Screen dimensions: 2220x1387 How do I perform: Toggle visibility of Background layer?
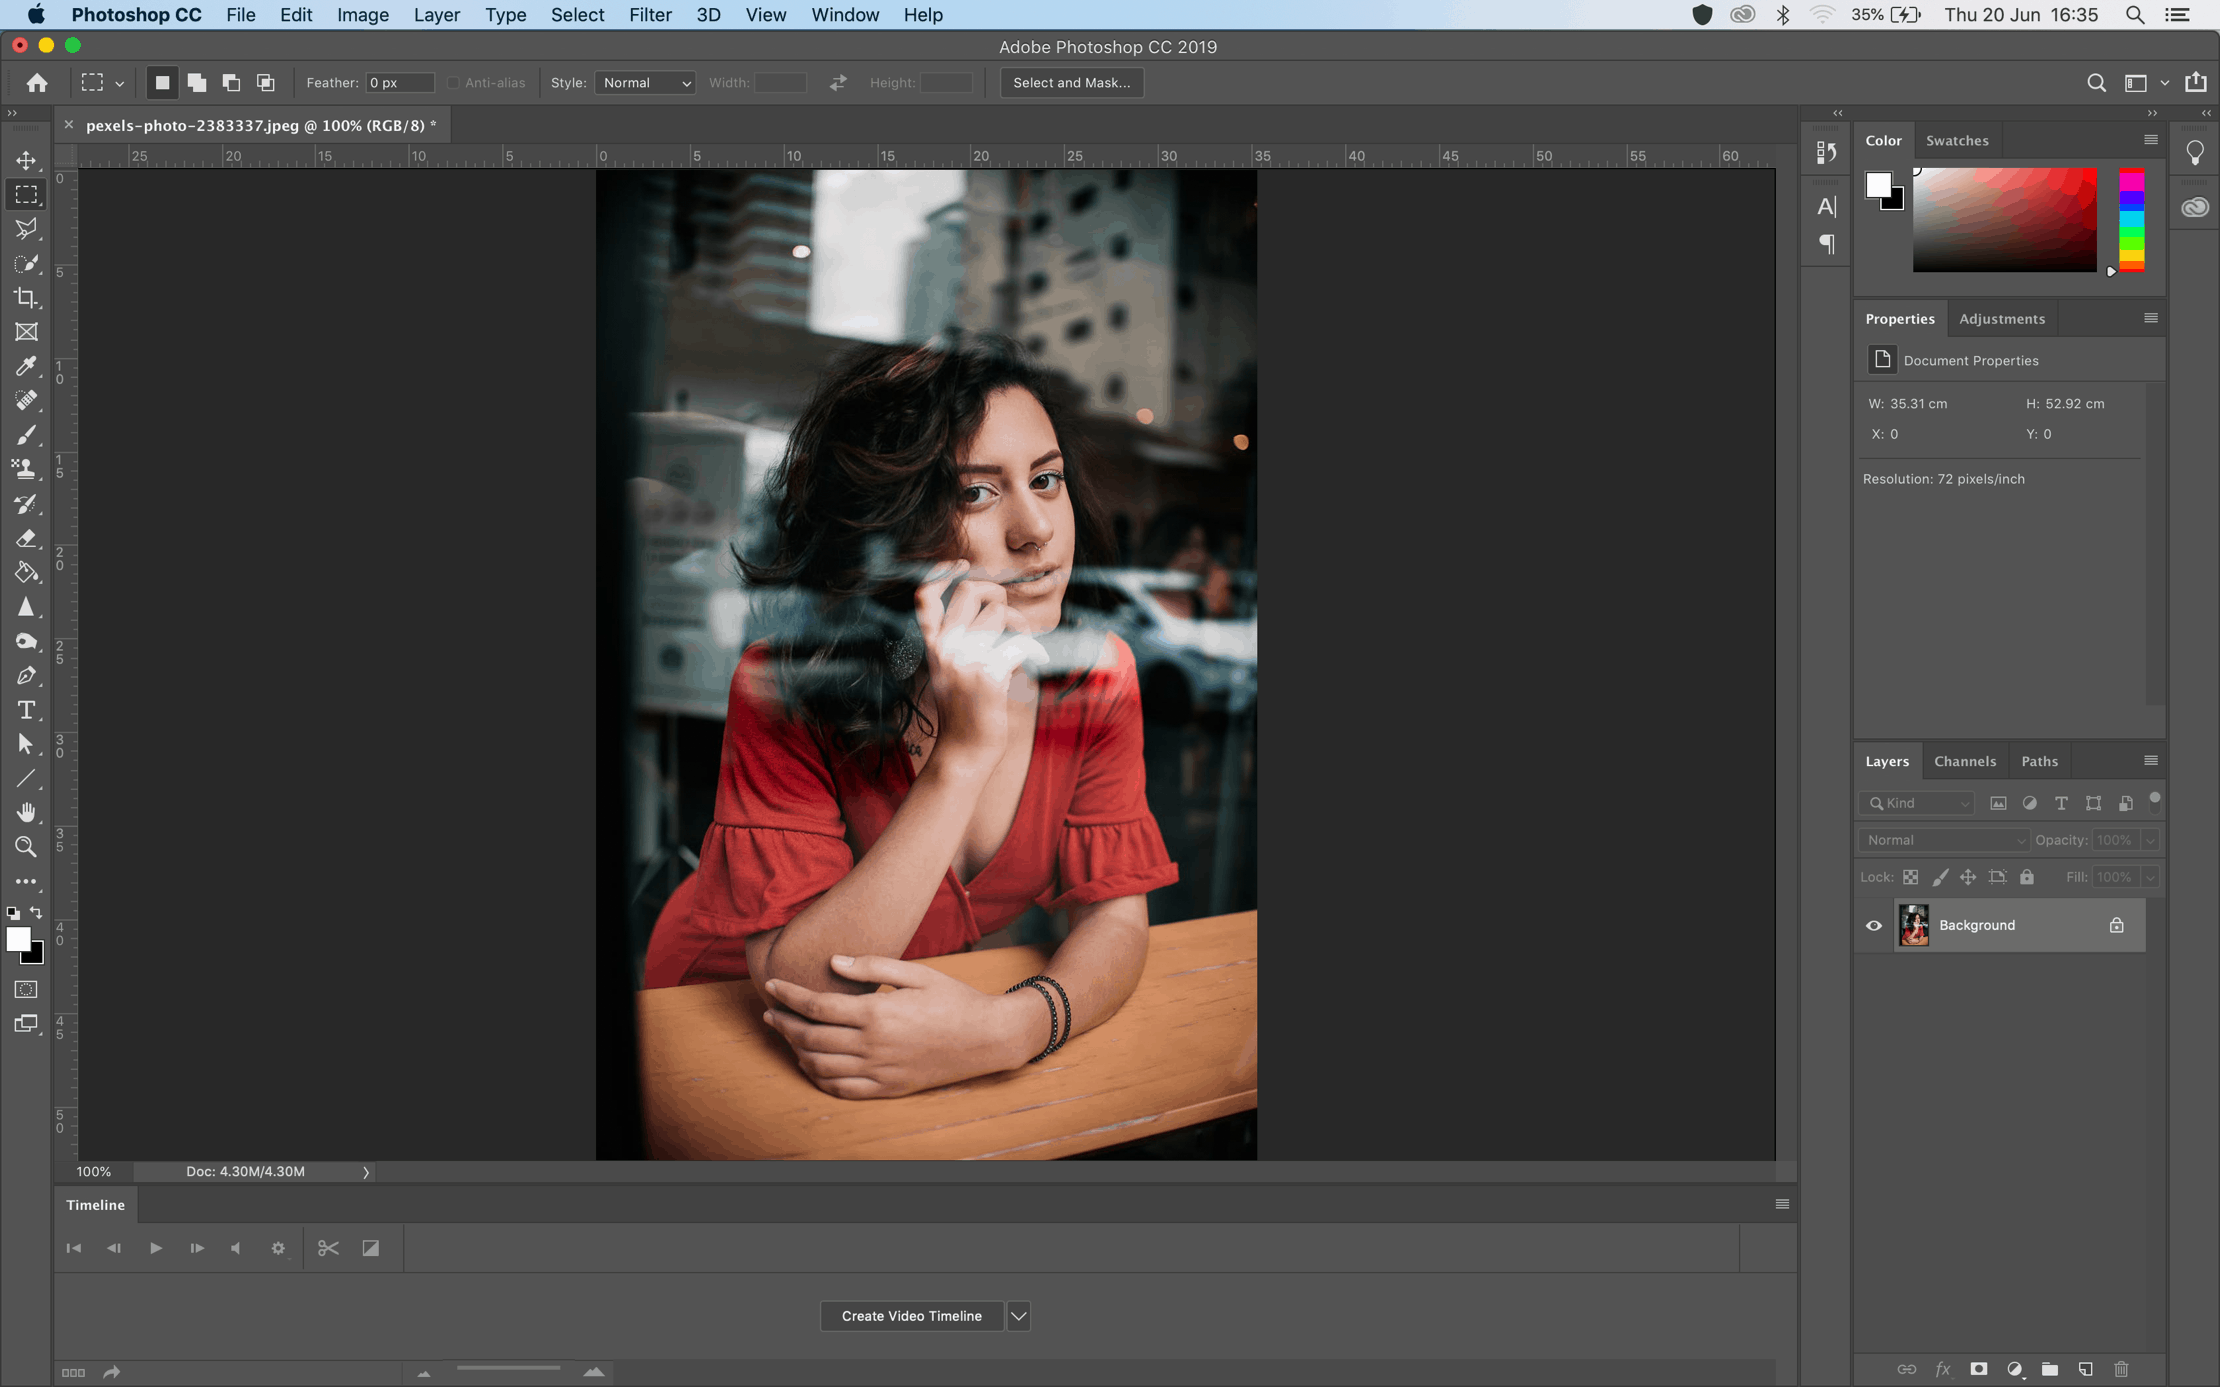point(1873,925)
